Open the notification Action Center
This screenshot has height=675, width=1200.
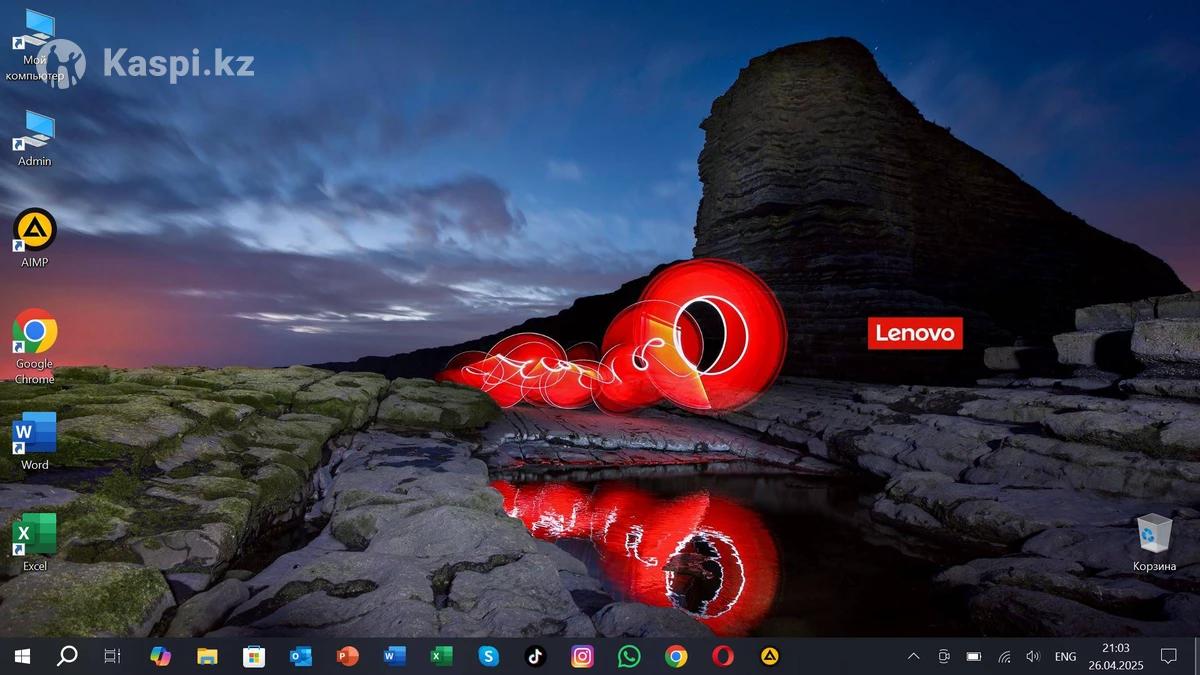[x=1168, y=656]
